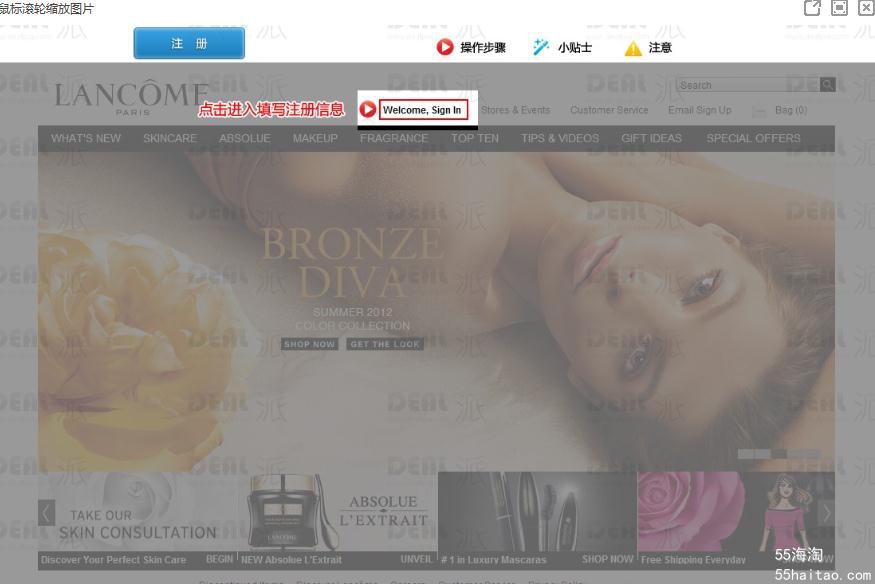Select the banner slide indicator dots
This screenshot has height=584, width=875.
click(x=778, y=454)
